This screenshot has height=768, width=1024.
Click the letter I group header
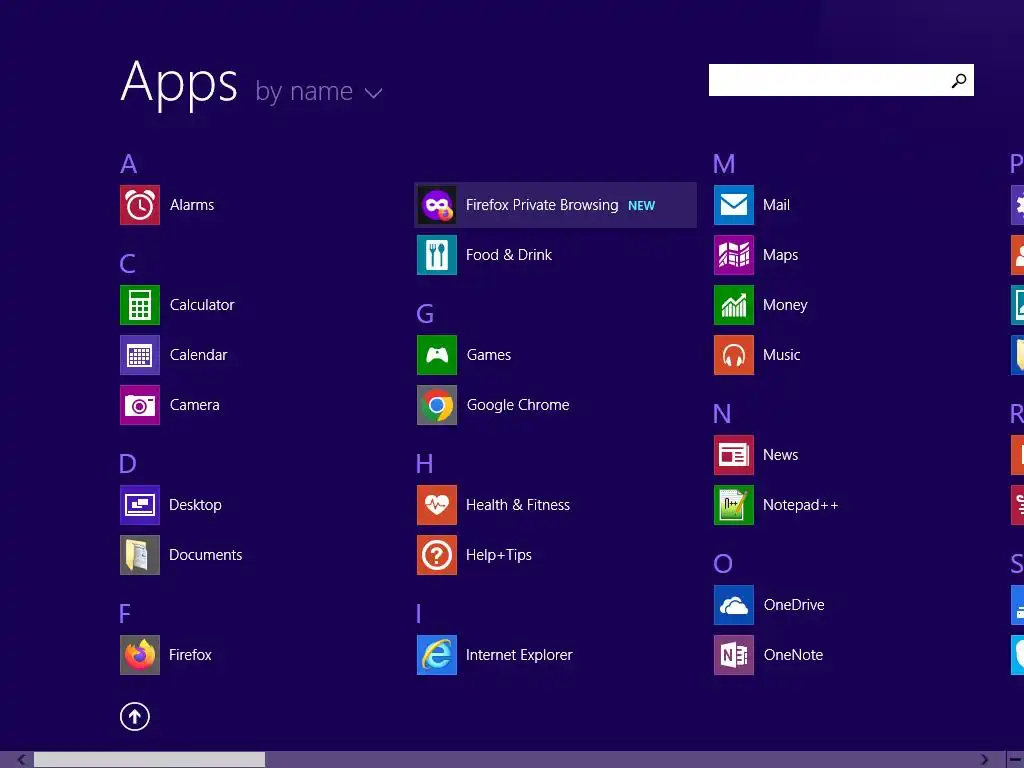[x=419, y=614]
